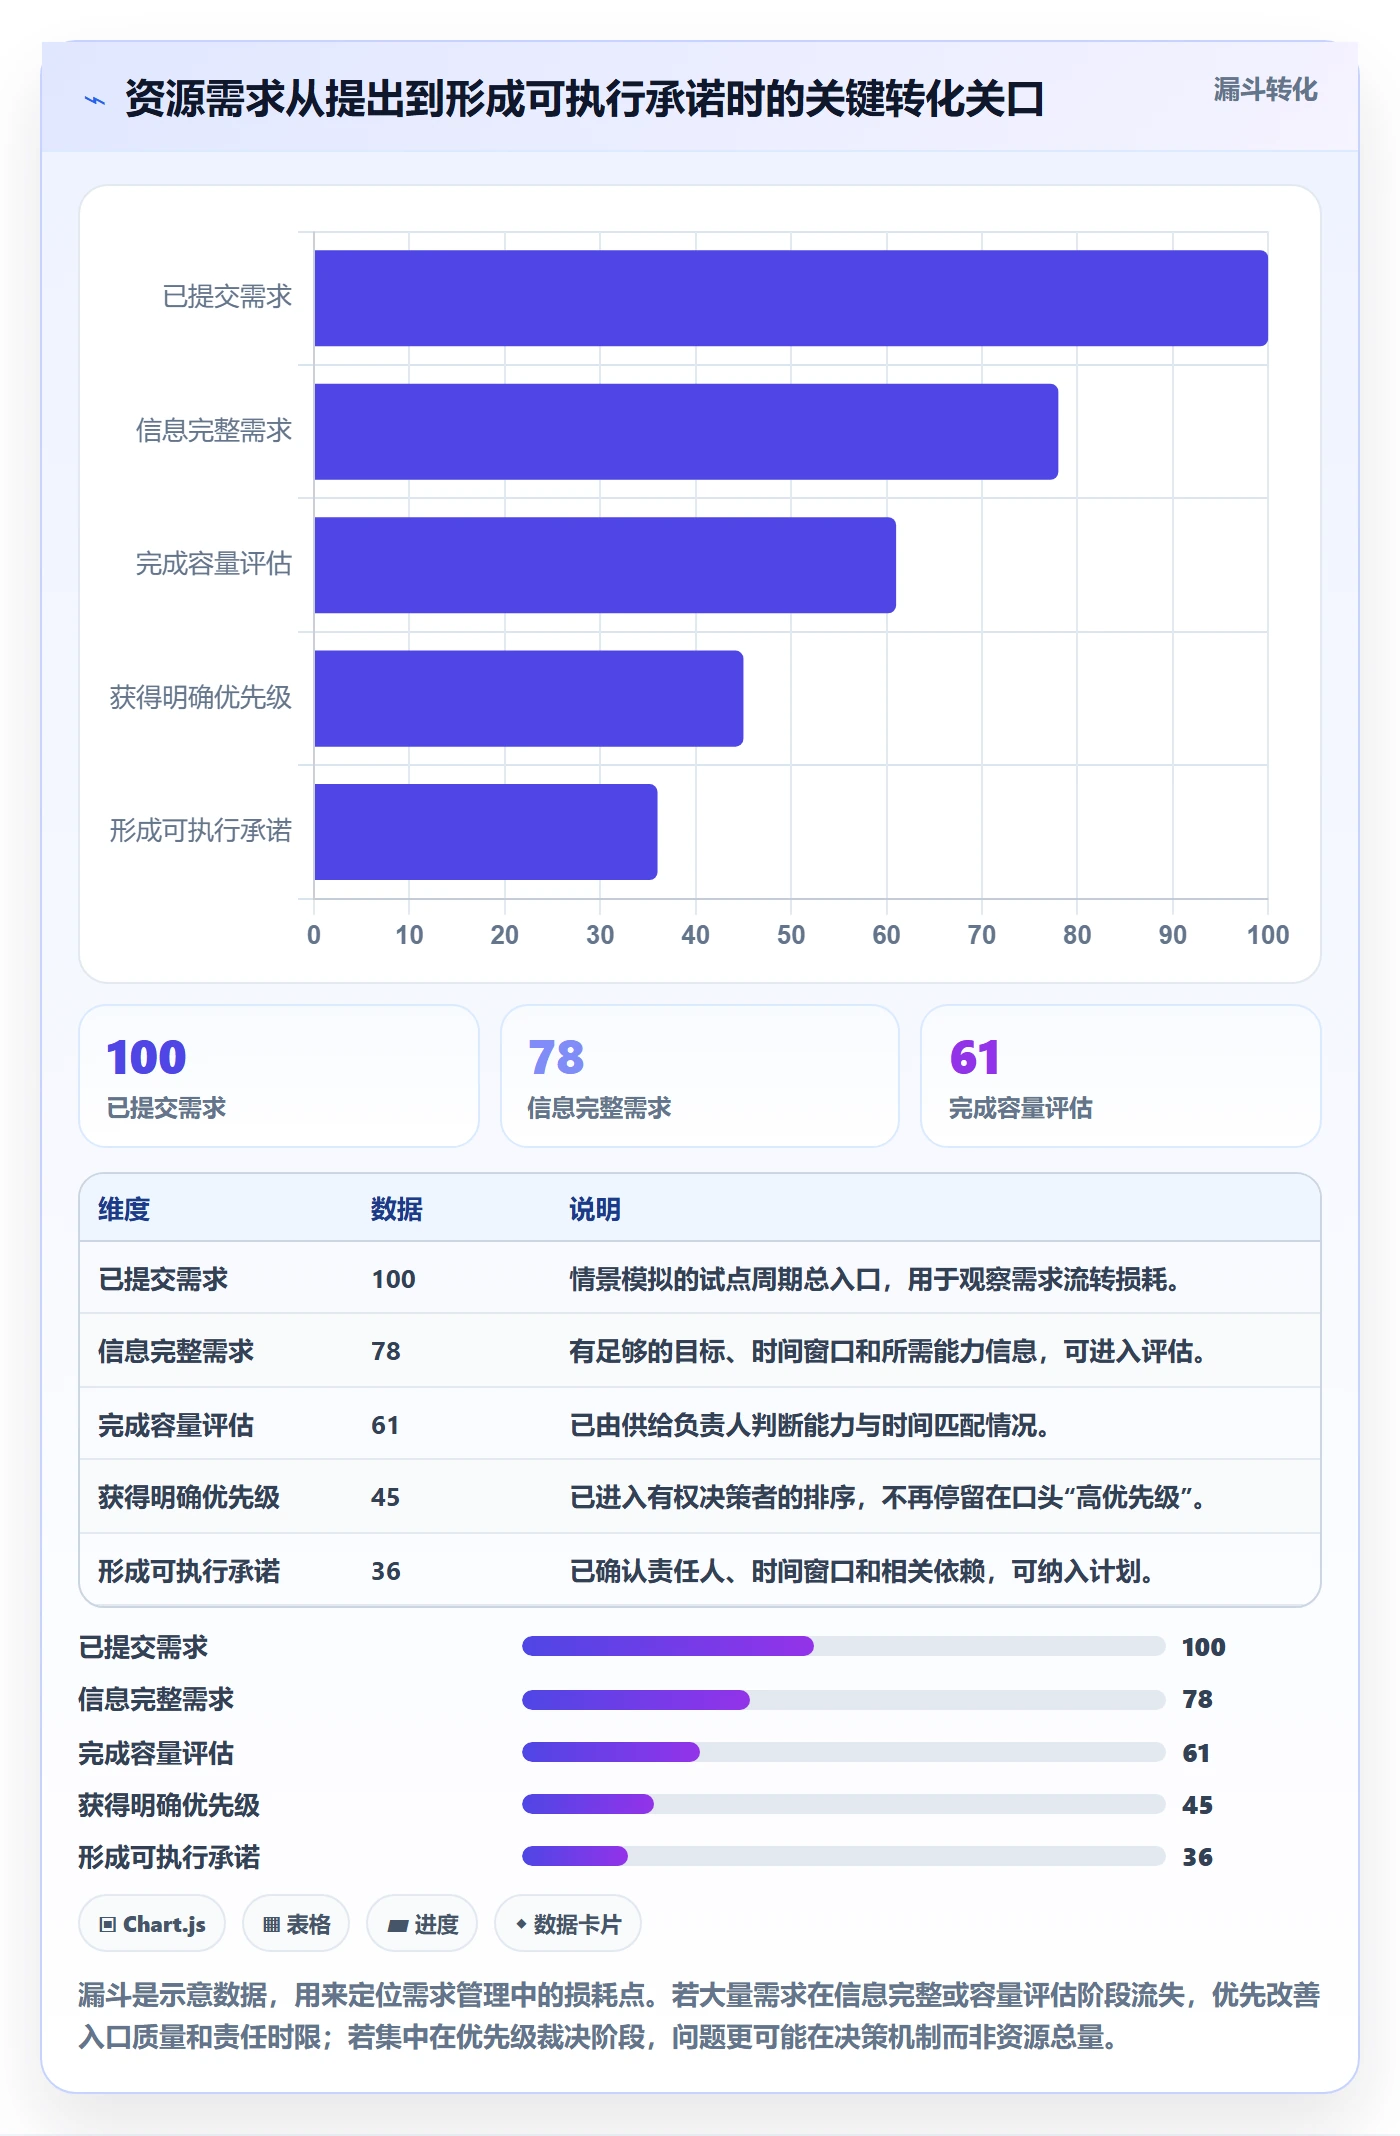Click the 说明 column header

click(x=595, y=1209)
